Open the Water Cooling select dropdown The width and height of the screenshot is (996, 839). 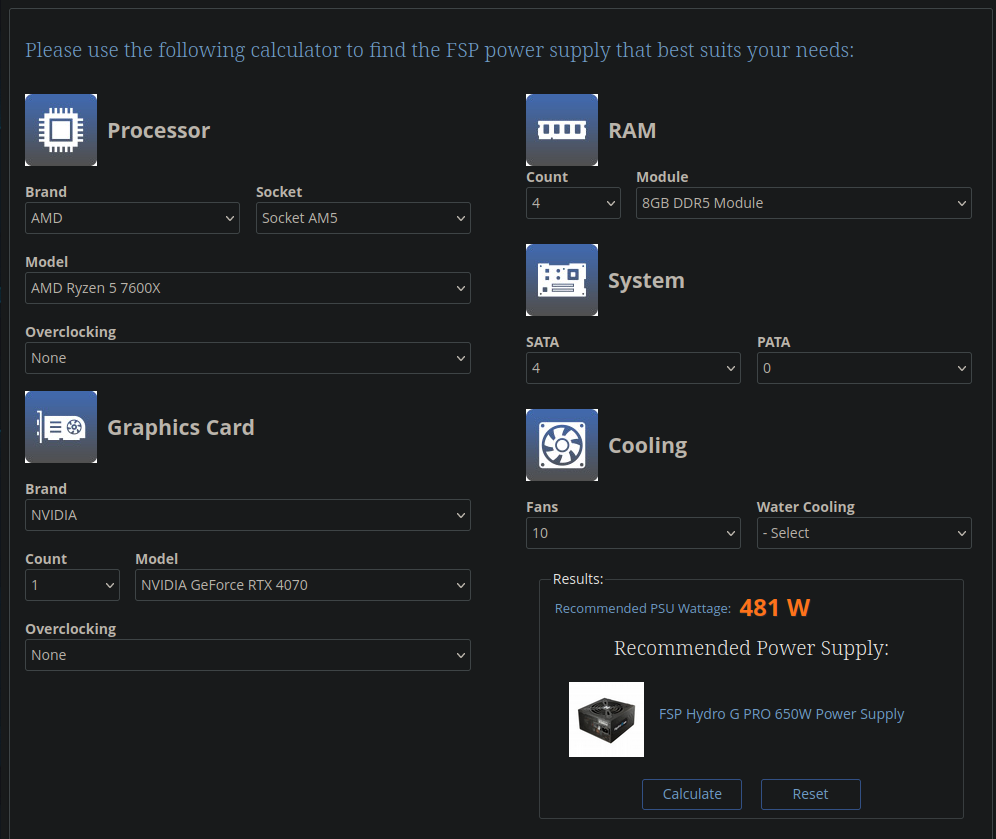coord(864,533)
